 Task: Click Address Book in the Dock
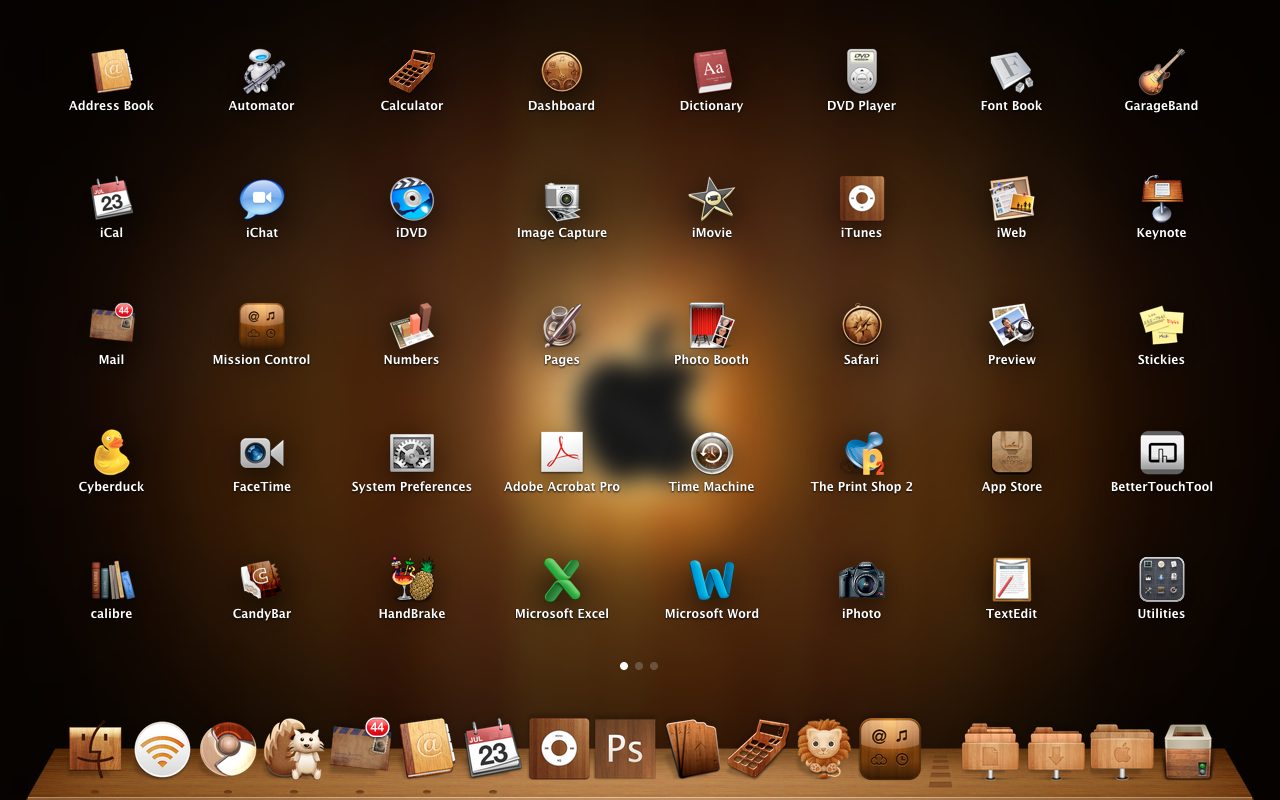click(x=427, y=748)
